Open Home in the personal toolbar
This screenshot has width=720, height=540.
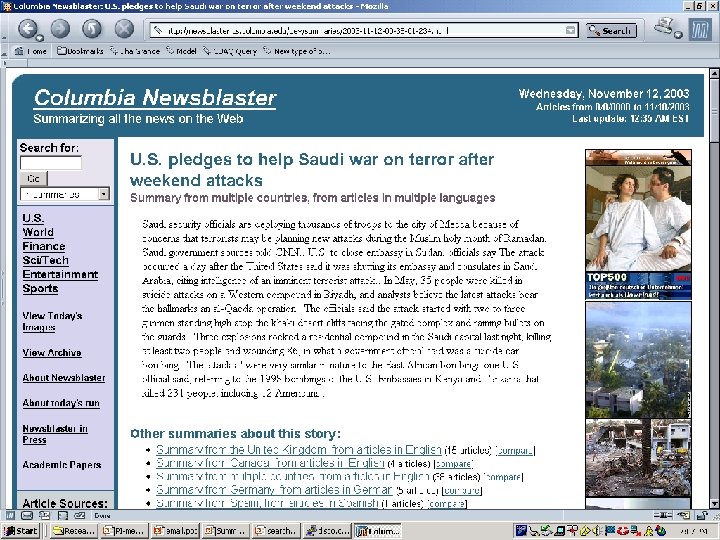(30, 51)
